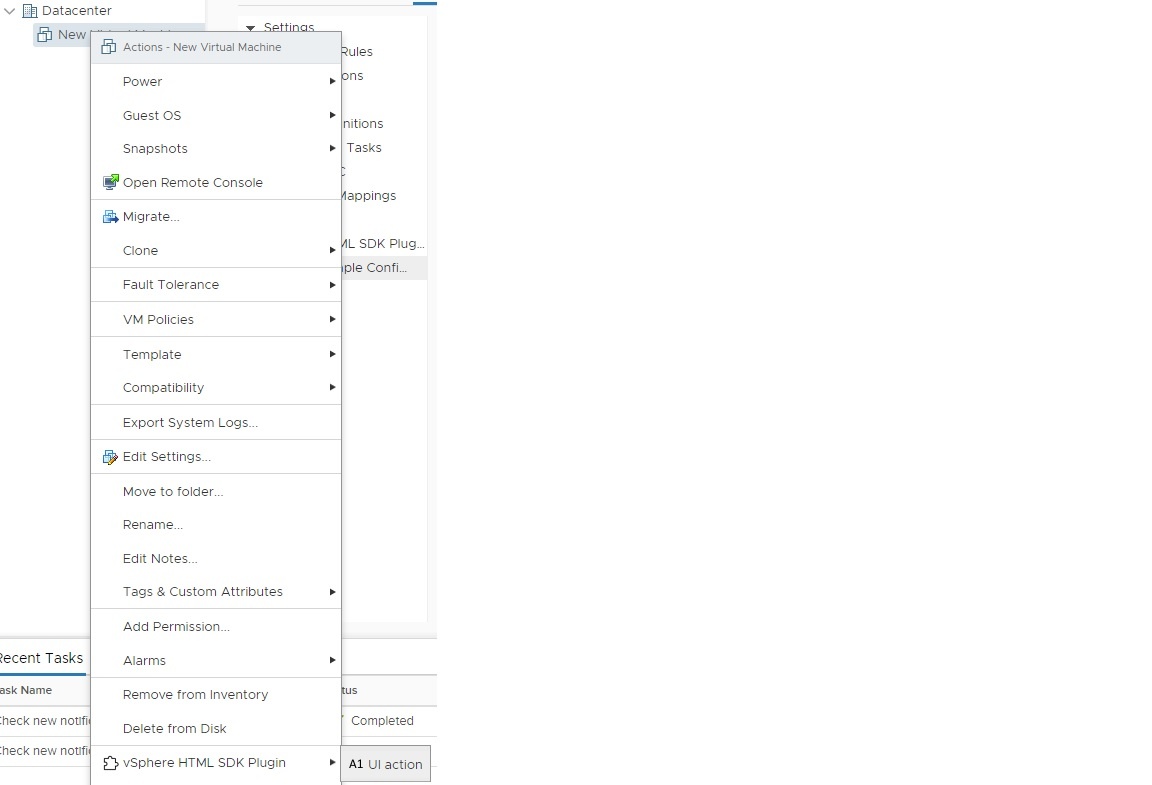Expand the Snapshots submenu arrow
The height and width of the screenshot is (785, 1152).
point(332,148)
